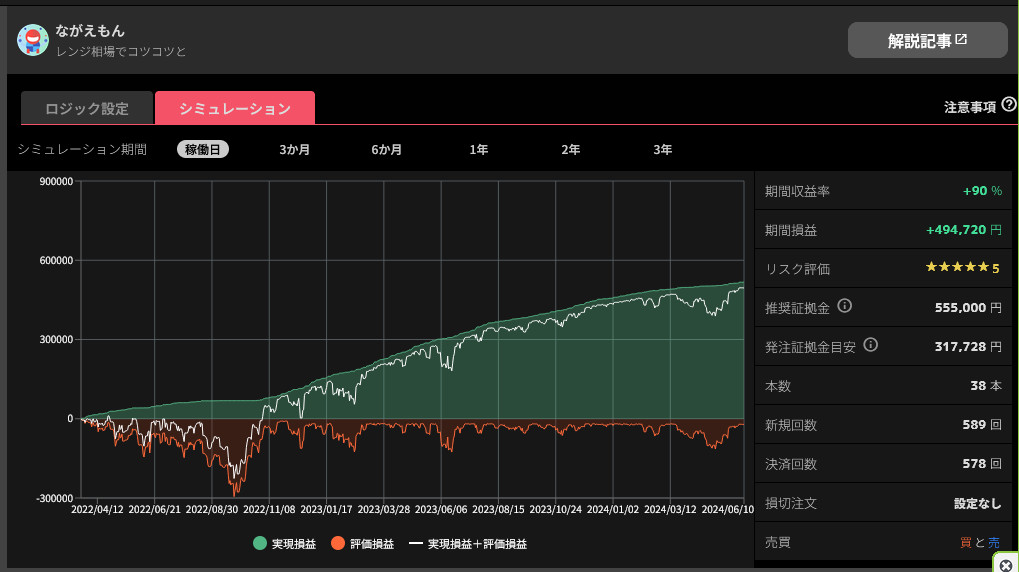
Task: Click the 本数 value 38 本
Action: coord(986,385)
